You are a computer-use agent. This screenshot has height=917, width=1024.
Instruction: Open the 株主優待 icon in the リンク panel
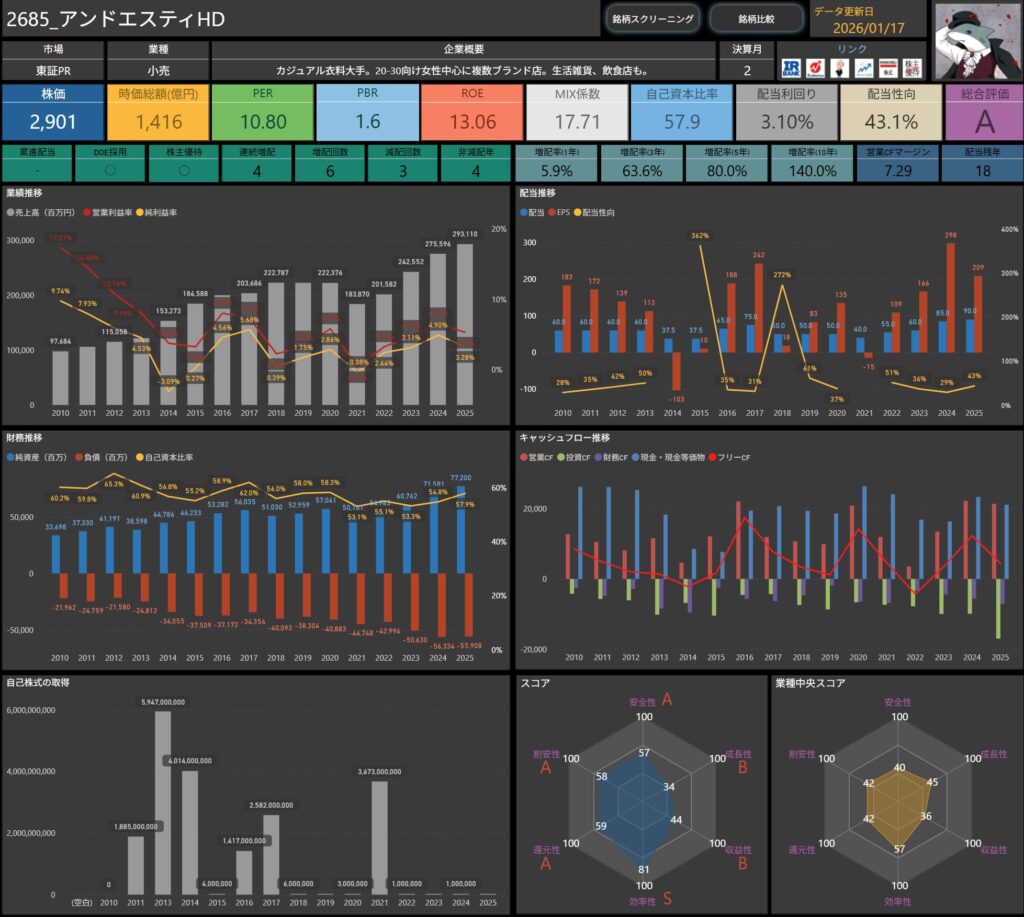click(x=913, y=68)
